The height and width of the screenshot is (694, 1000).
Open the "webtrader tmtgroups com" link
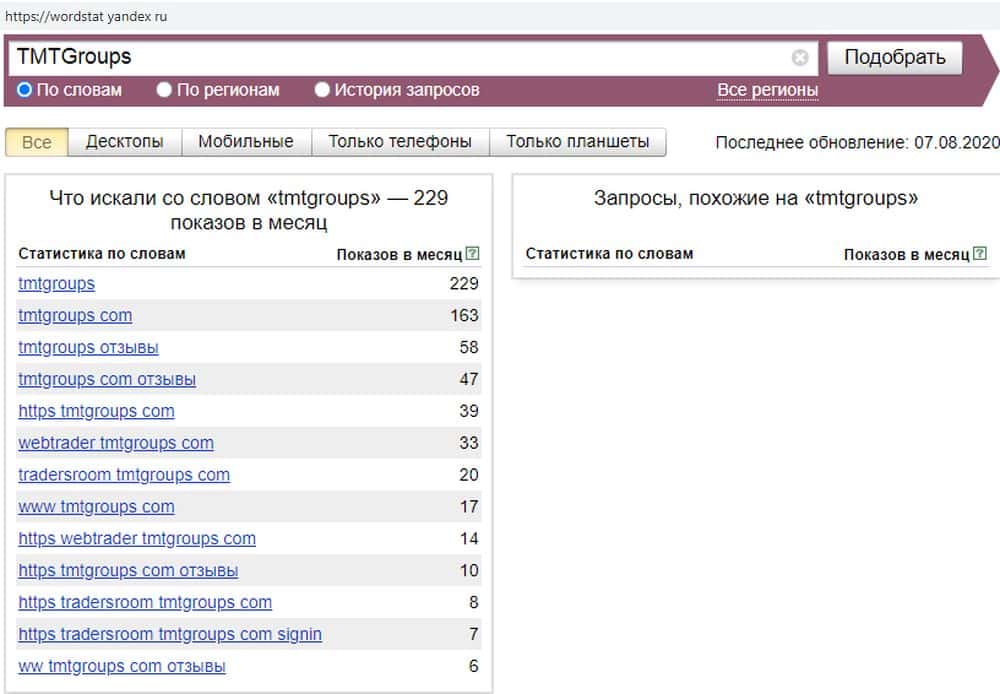[116, 443]
